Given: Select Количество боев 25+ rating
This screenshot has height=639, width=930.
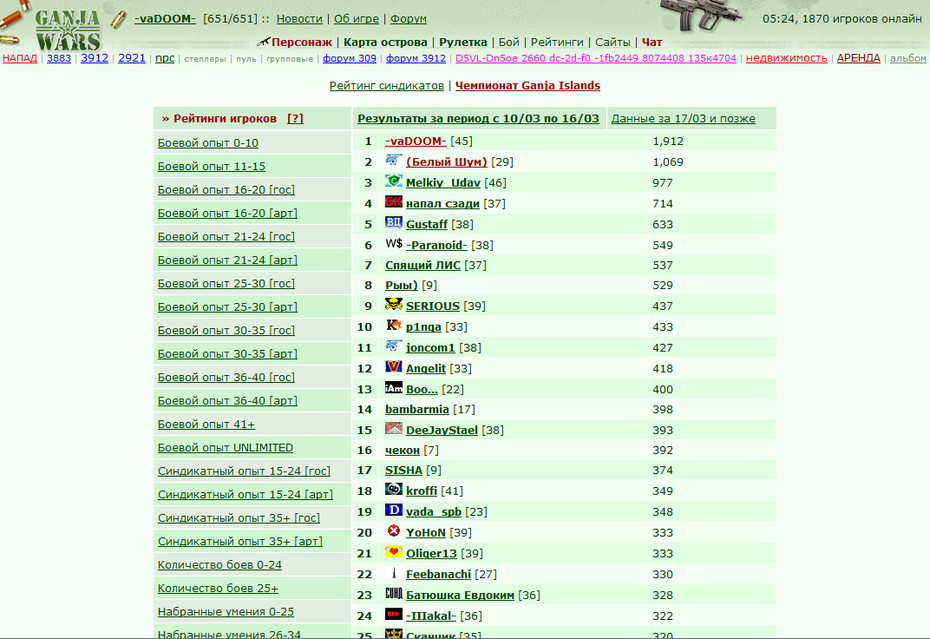Looking at the screenshot, I should click(x=218, y=589).
